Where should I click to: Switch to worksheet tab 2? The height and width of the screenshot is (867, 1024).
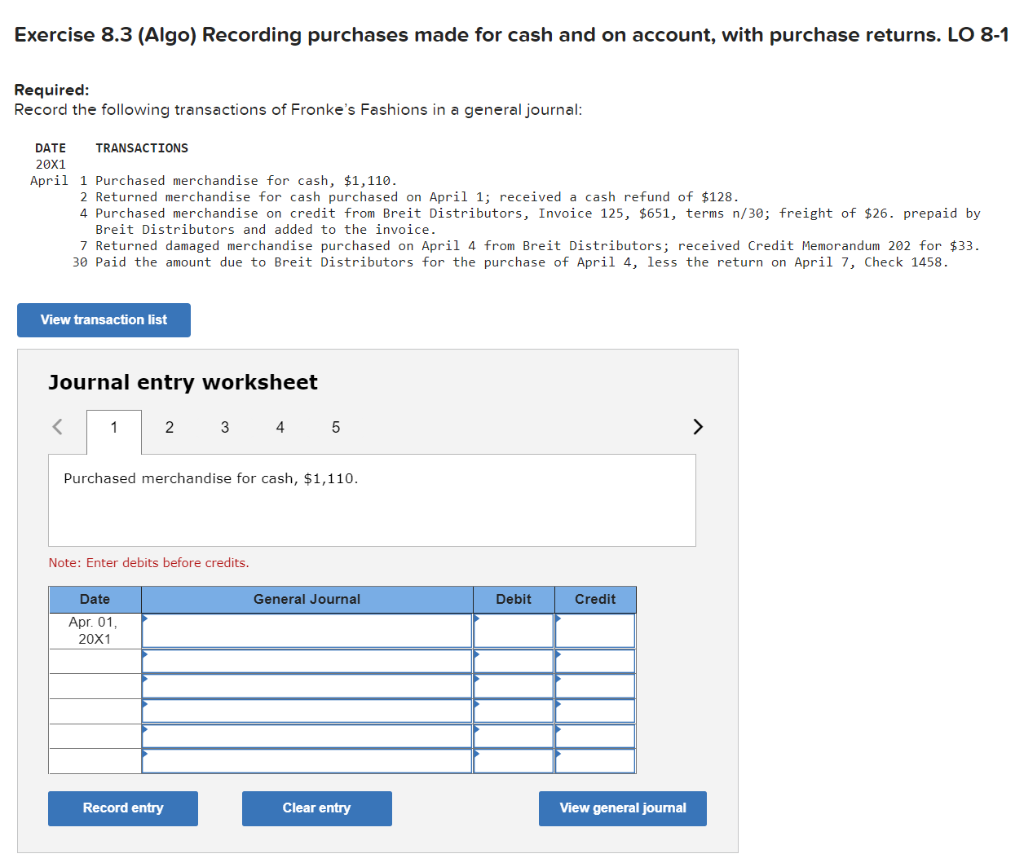click(169, 427)
